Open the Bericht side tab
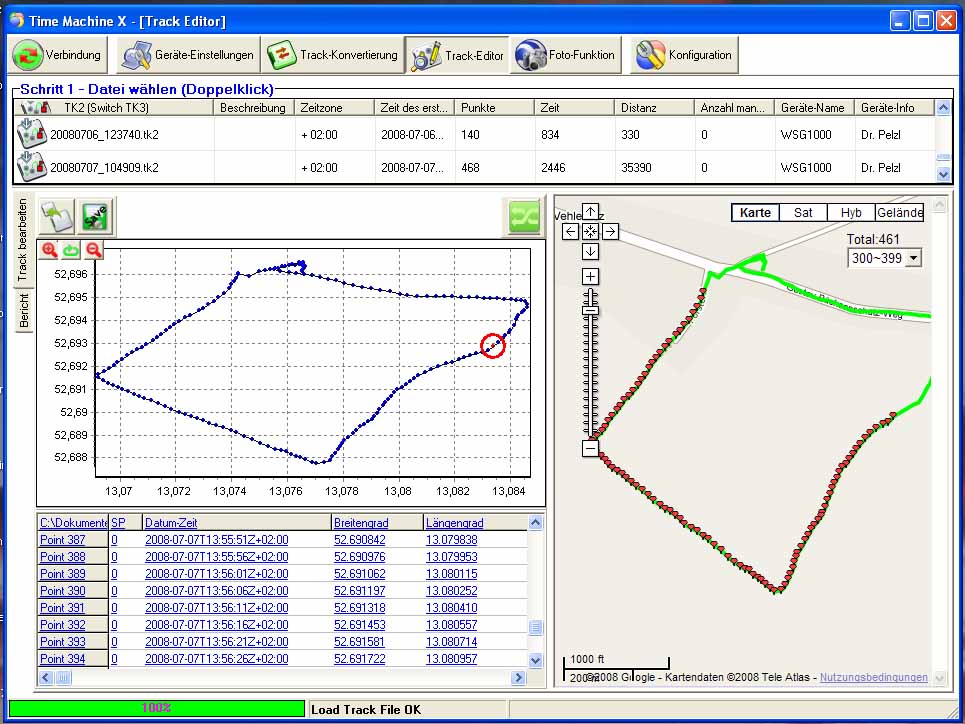The image size is (965, 724). [x=24, y=311]
